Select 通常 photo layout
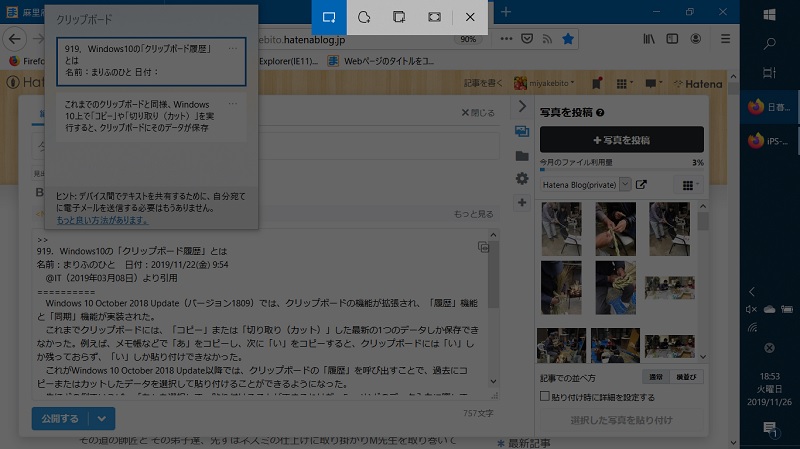800x449 pixels. pos(656,377)
